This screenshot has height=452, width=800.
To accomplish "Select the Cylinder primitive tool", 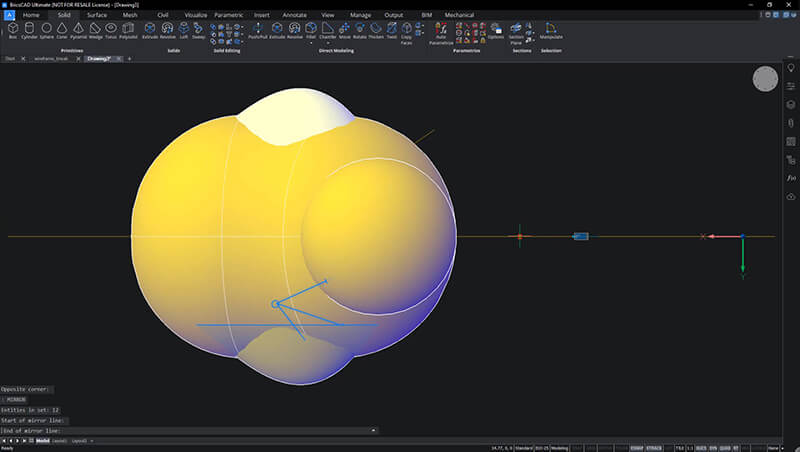I will point(29,30).
